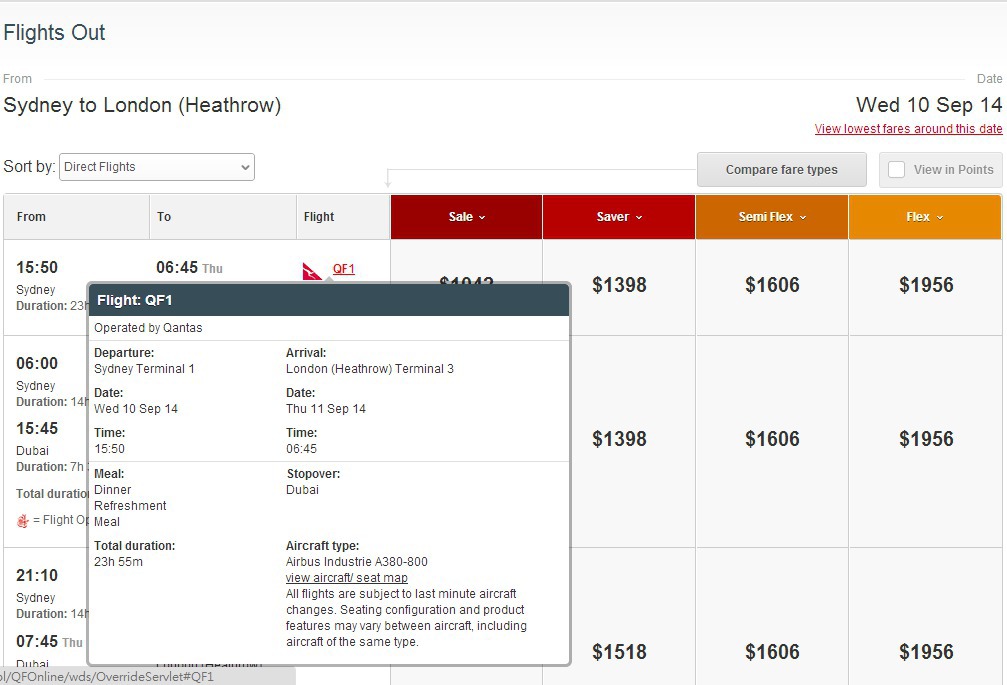
Task: Open the Sort by Direct Flights dropdown
Action: coord(157,167)
